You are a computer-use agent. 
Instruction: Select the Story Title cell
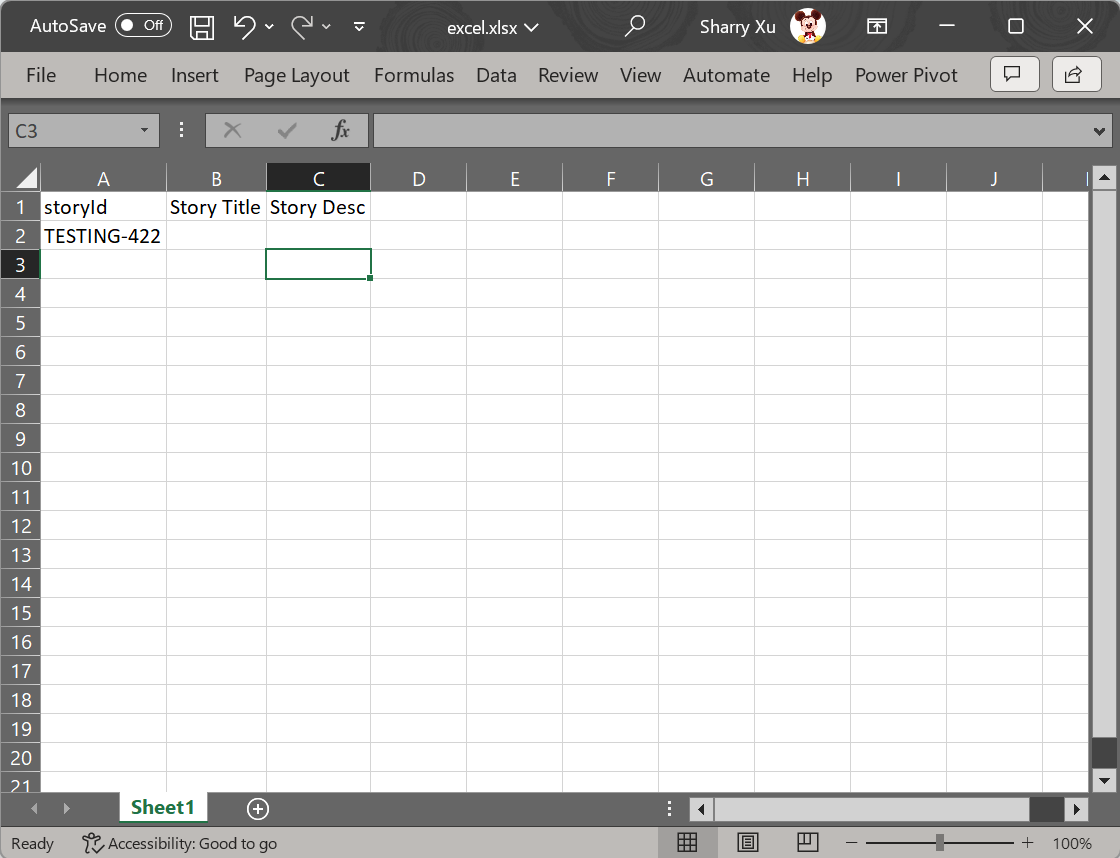click(x=216, y=206)
